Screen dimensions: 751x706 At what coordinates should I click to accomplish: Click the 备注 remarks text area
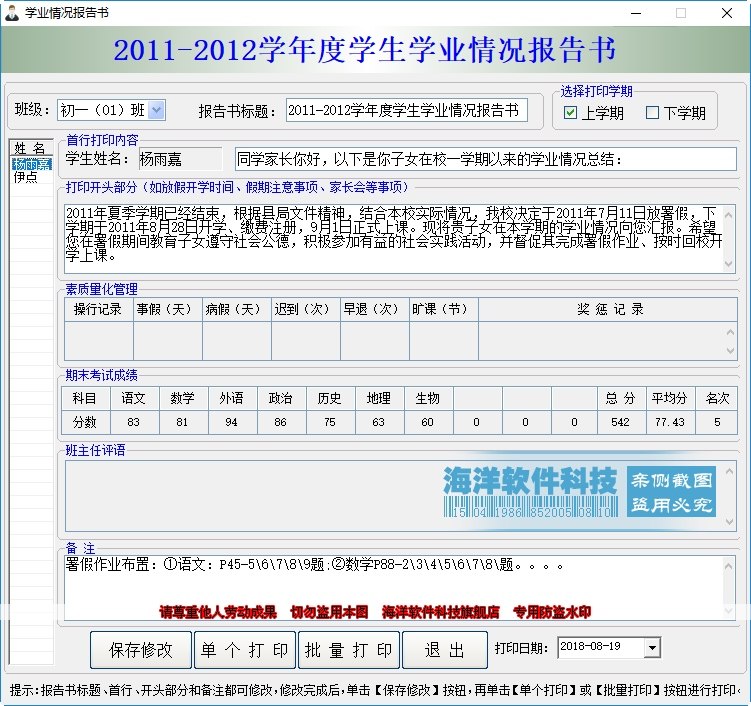coord(394,588)
